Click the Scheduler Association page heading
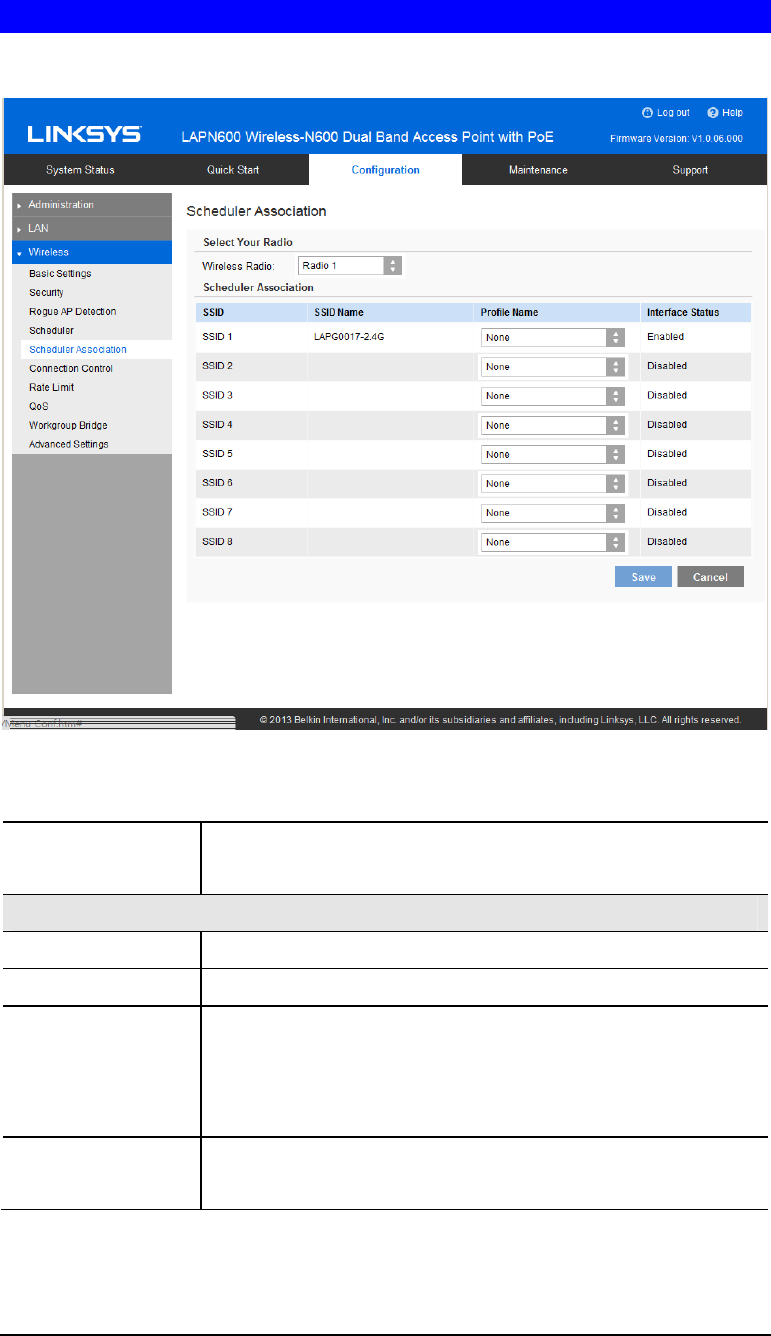The width and height of the screenshot is (771, 1336). click(x=257, y=212)
